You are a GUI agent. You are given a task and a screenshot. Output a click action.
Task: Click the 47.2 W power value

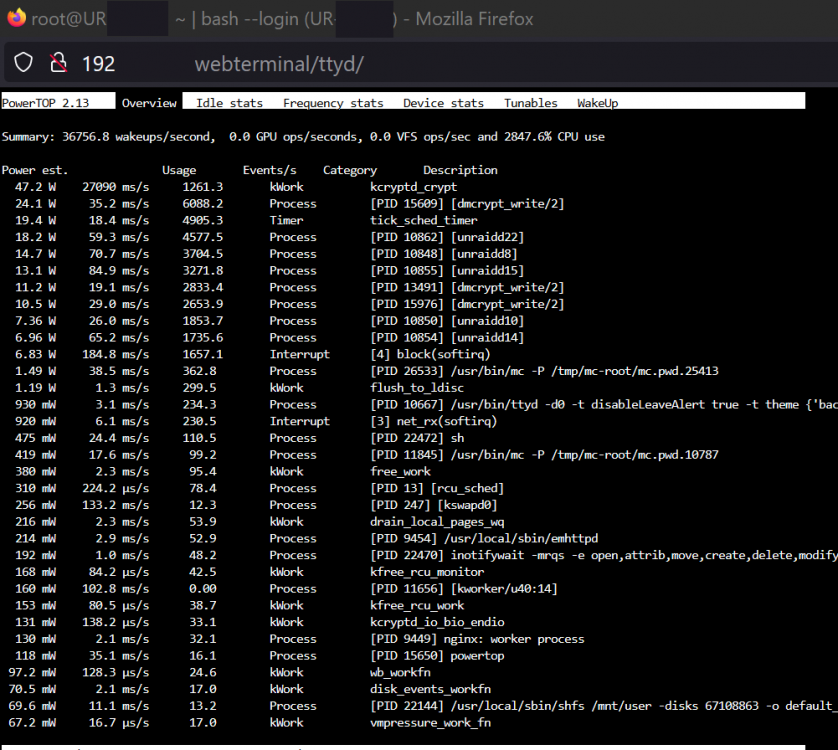click(x=35, y=187)
